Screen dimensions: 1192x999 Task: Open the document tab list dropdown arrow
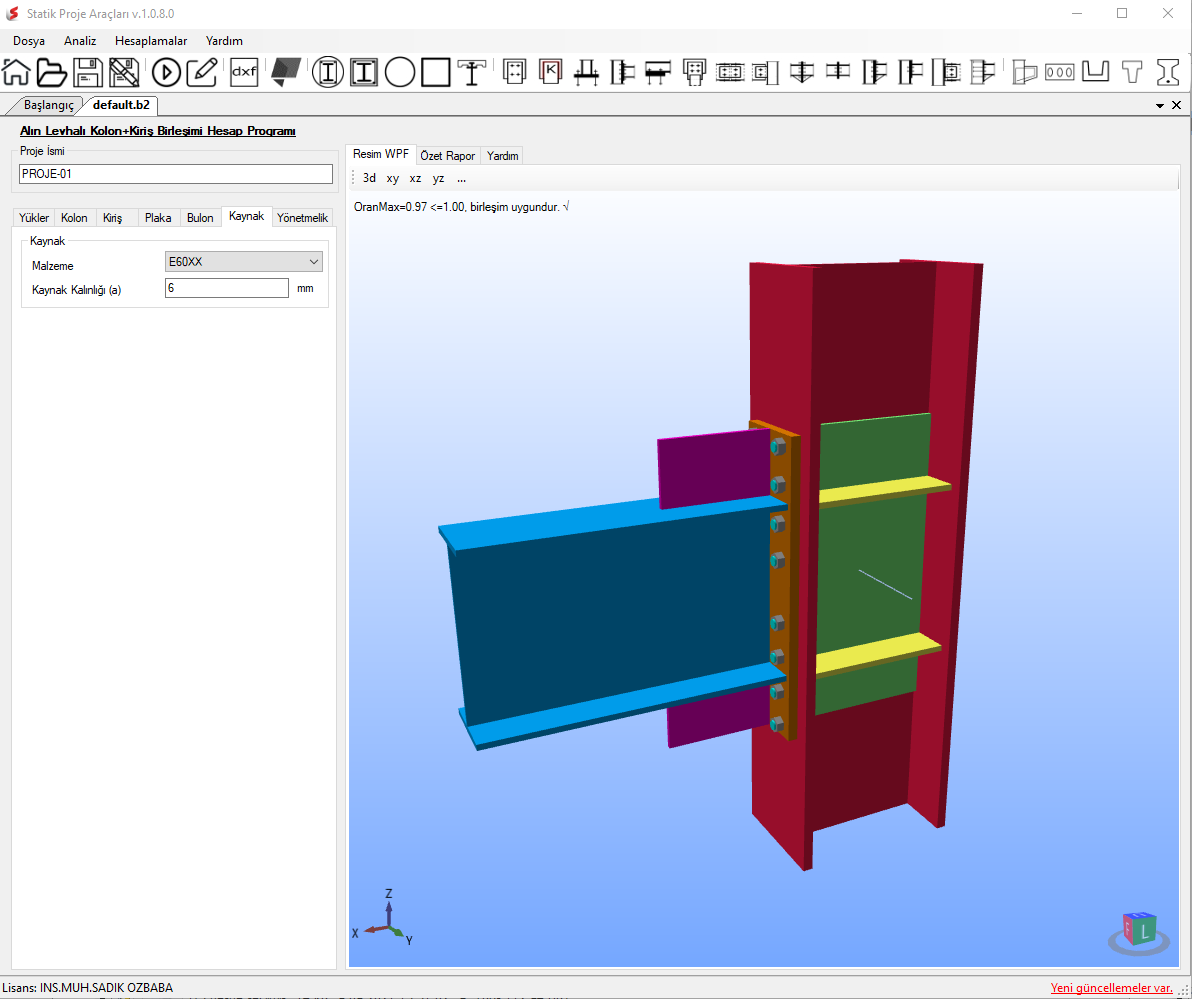click(1159, 106)
